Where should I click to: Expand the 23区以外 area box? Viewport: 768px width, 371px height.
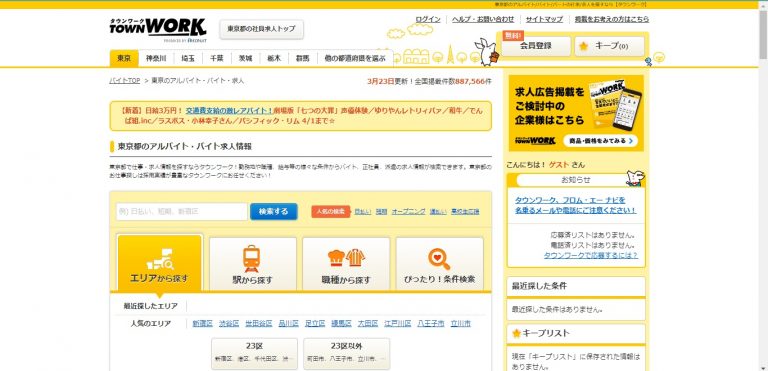(x=346, y=353)
